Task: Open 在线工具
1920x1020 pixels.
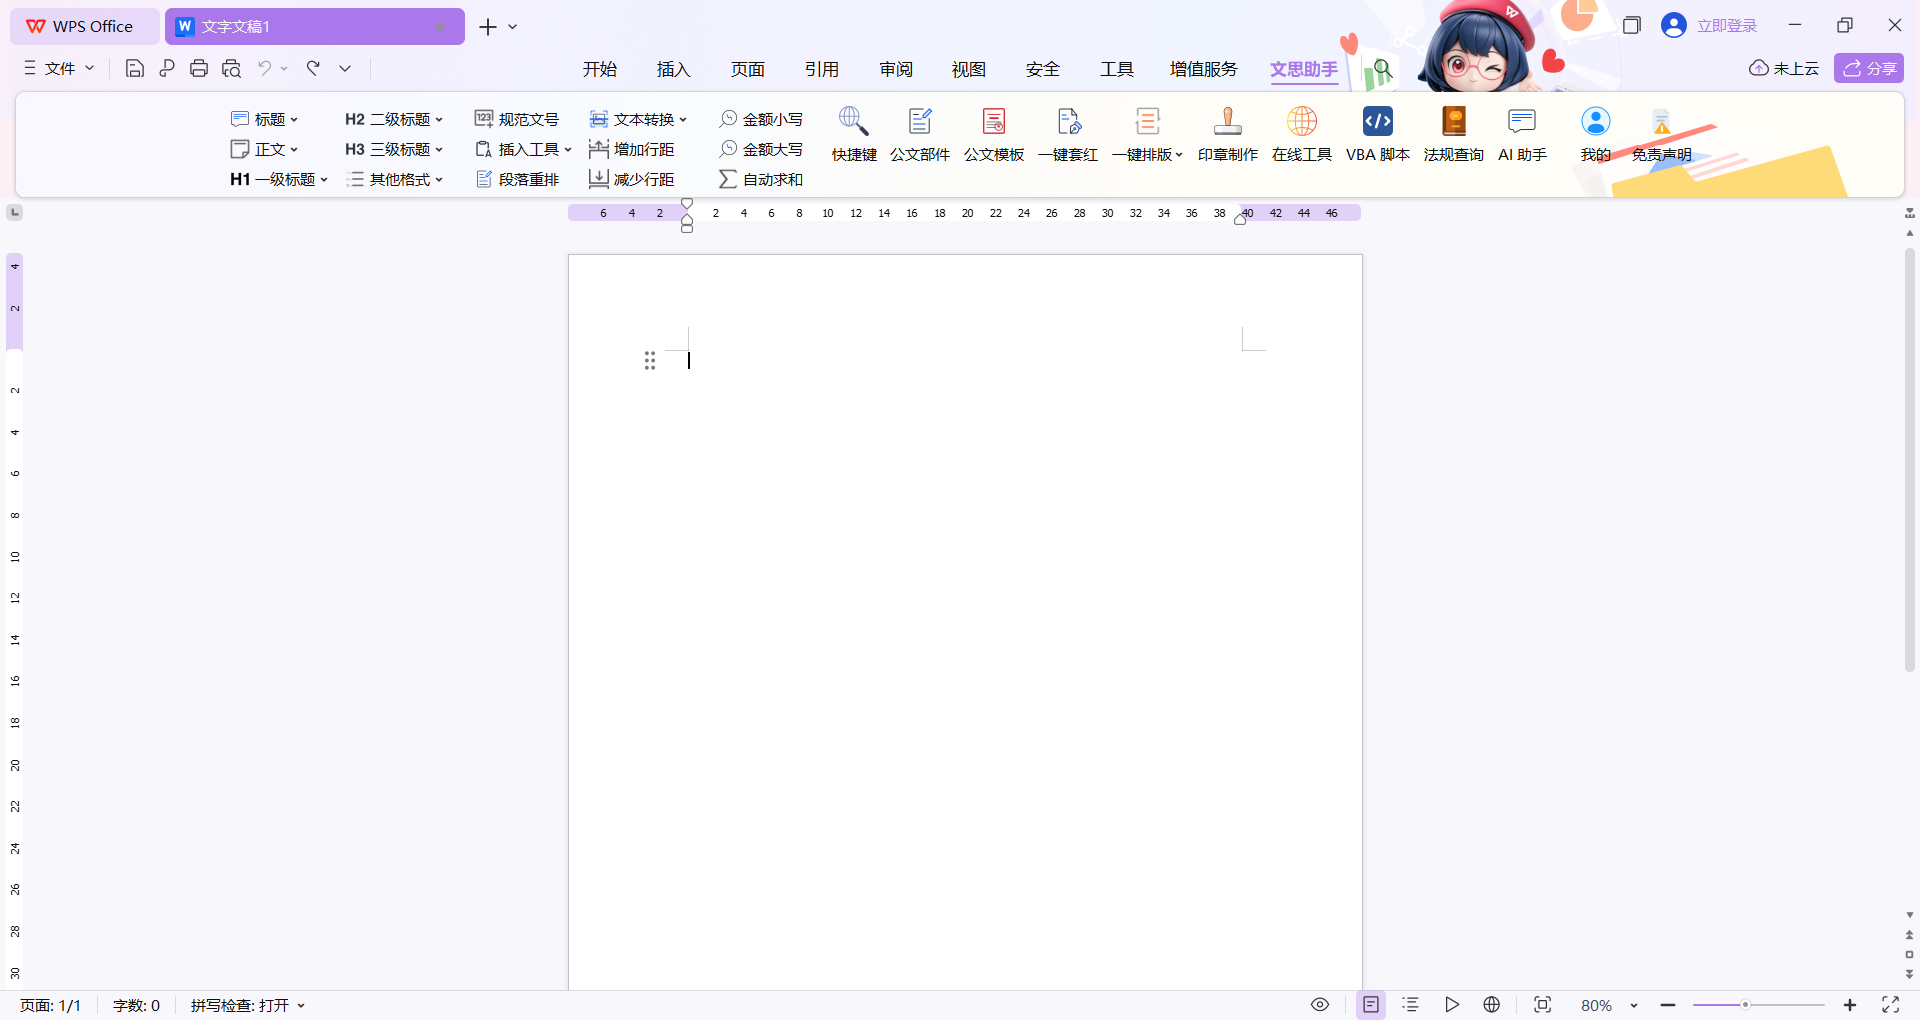Action: 1301,135
